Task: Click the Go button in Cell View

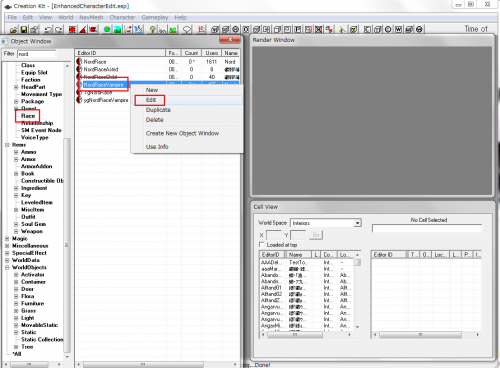Action: [316, 235]
